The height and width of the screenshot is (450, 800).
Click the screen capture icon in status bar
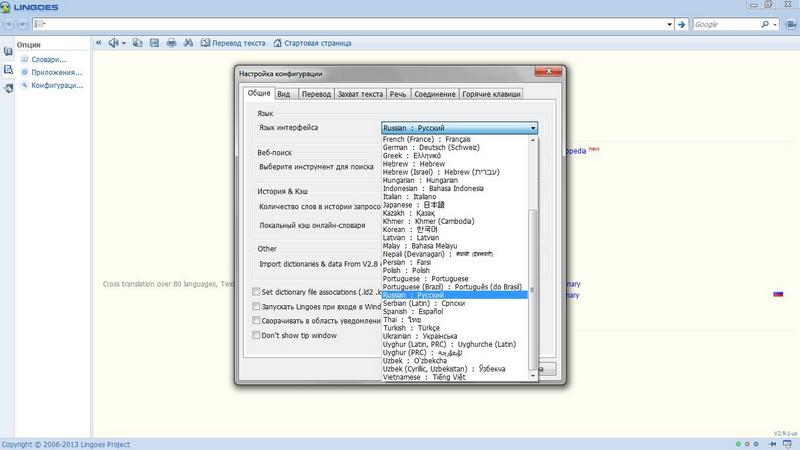click(788, 444)
